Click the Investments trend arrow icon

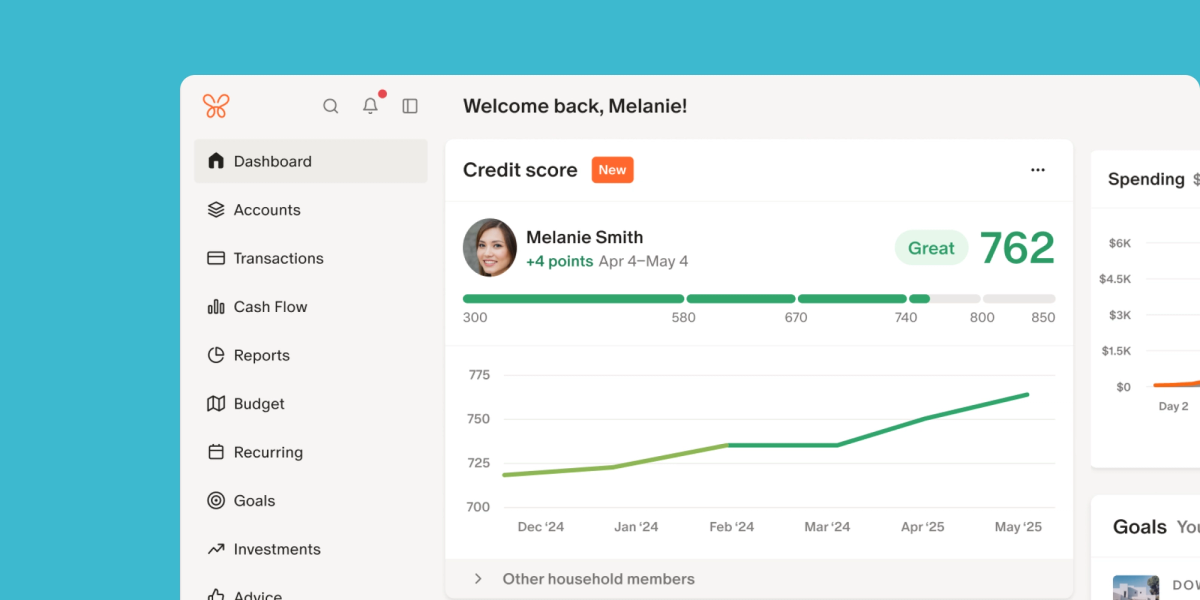(216, 549)
